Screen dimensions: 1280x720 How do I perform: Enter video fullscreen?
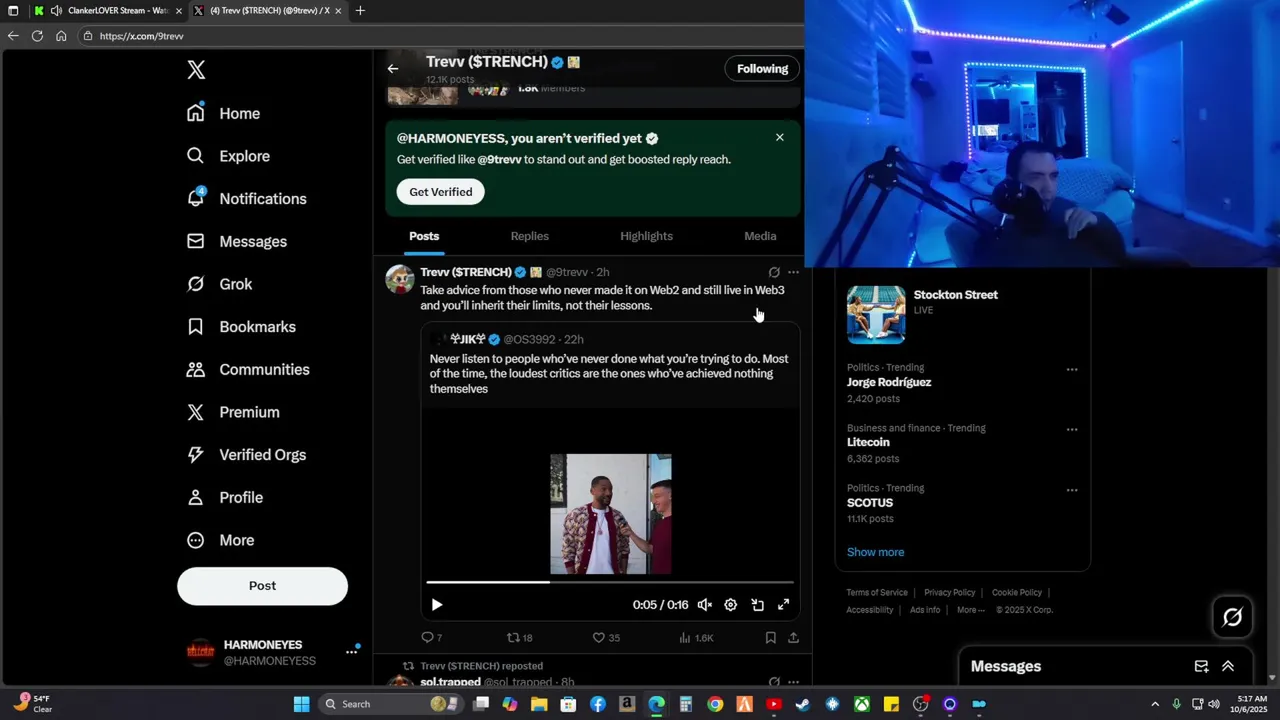click(784, 605)
